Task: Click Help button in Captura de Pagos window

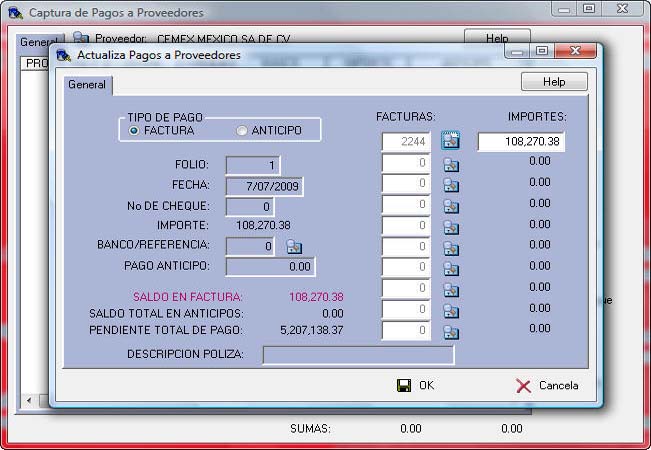Action: coord(497,37)
